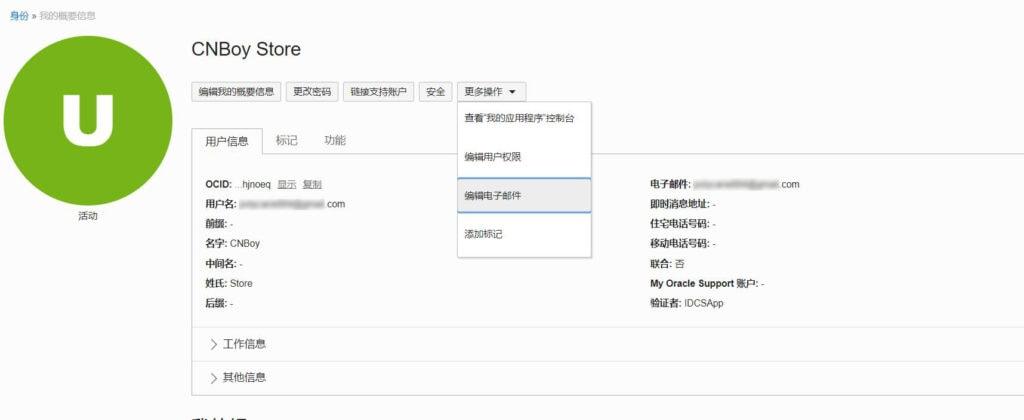Click the 移动电话号码 label

pyautogui.click(x=680, y=244)
